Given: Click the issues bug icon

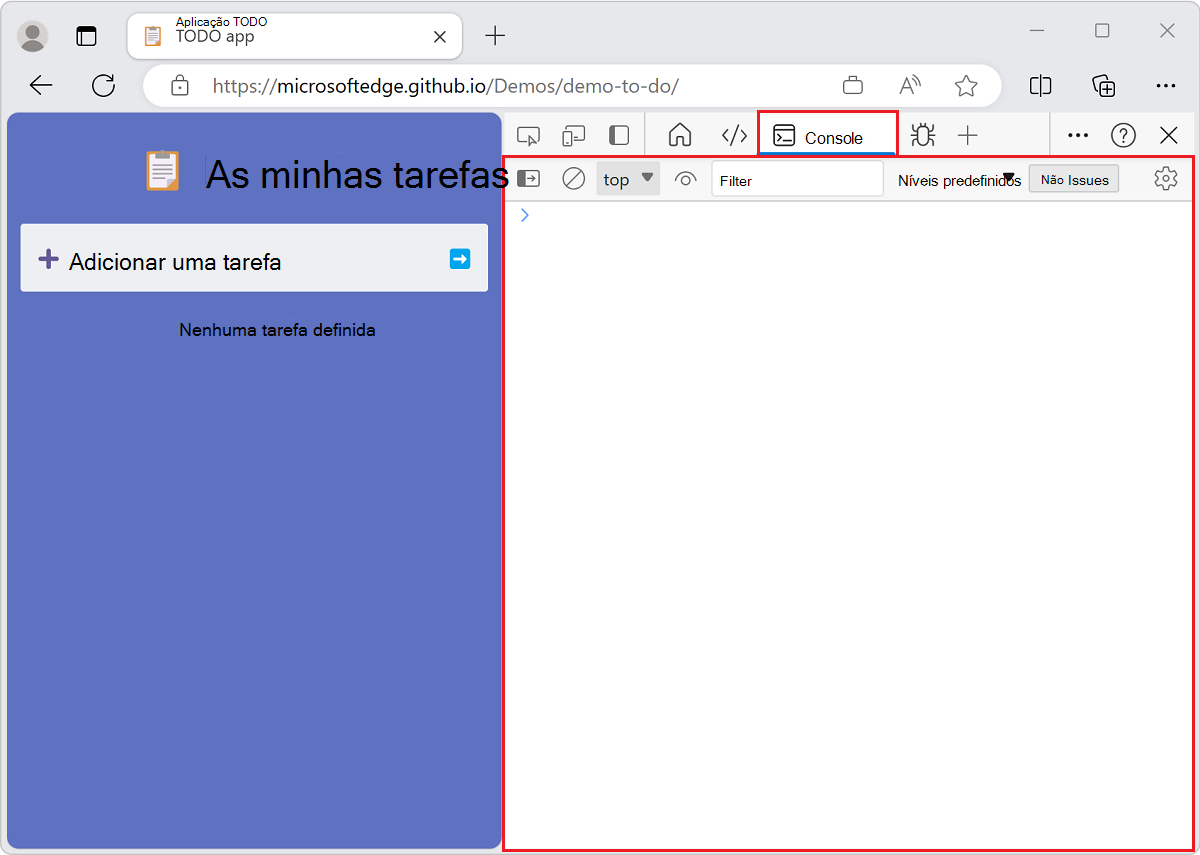Looking at the screenshot, I should [922, 135].
